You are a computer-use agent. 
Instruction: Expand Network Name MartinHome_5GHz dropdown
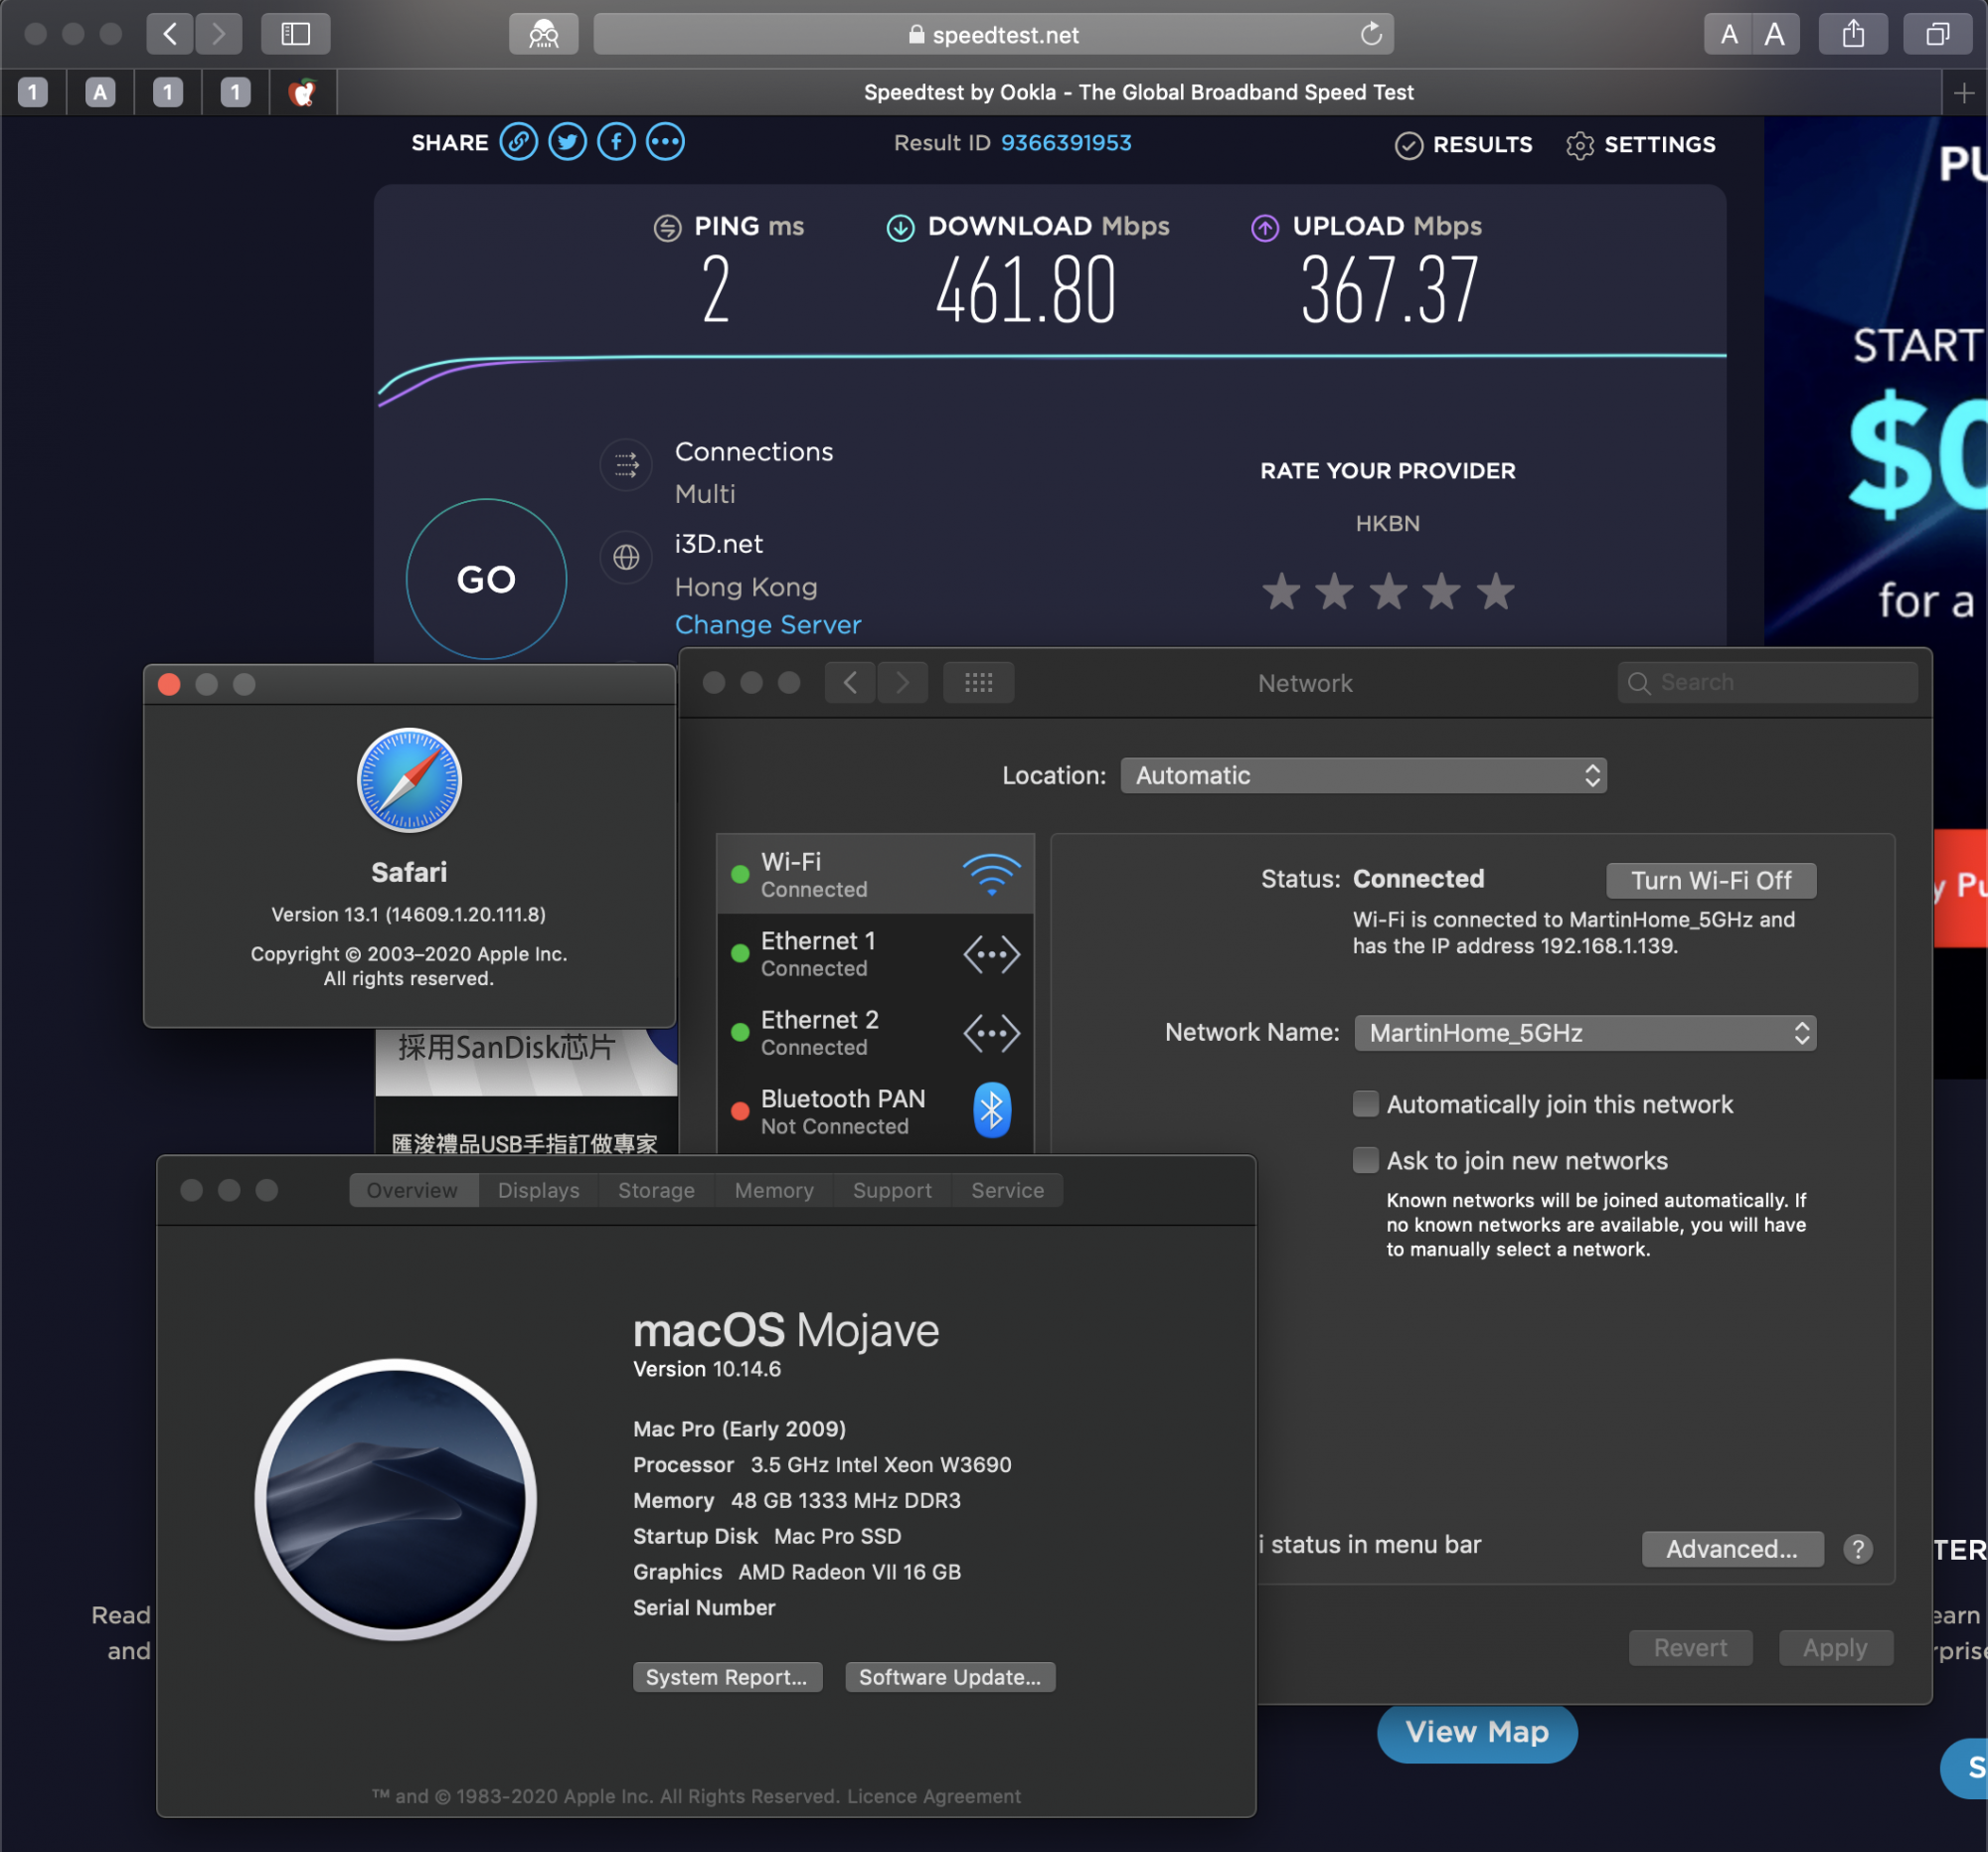[1584, 1032]
